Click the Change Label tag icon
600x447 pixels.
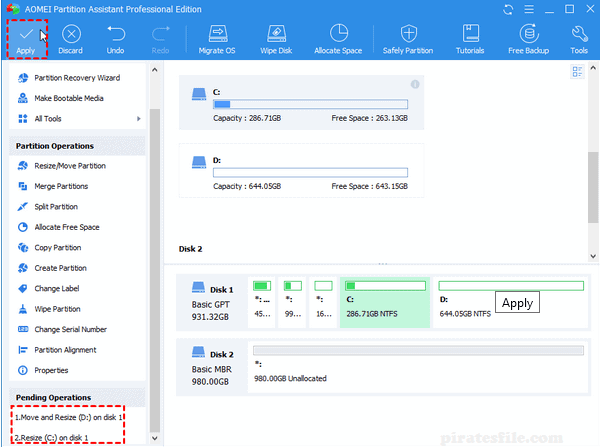point(23,289)
